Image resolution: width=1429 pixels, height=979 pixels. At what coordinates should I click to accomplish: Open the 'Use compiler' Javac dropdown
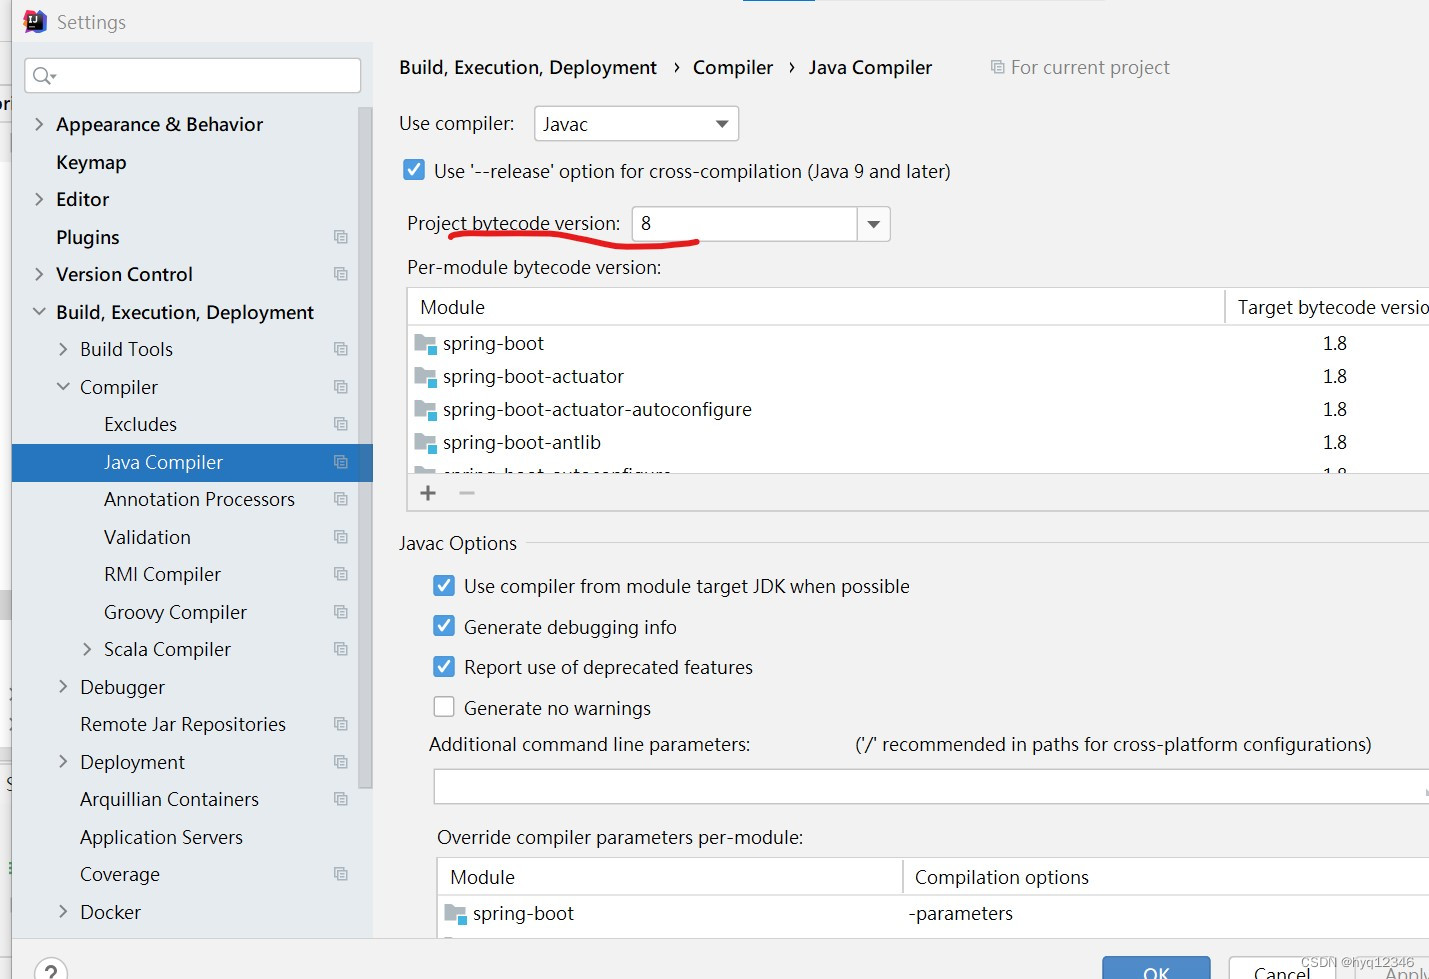tap(720, 123)
